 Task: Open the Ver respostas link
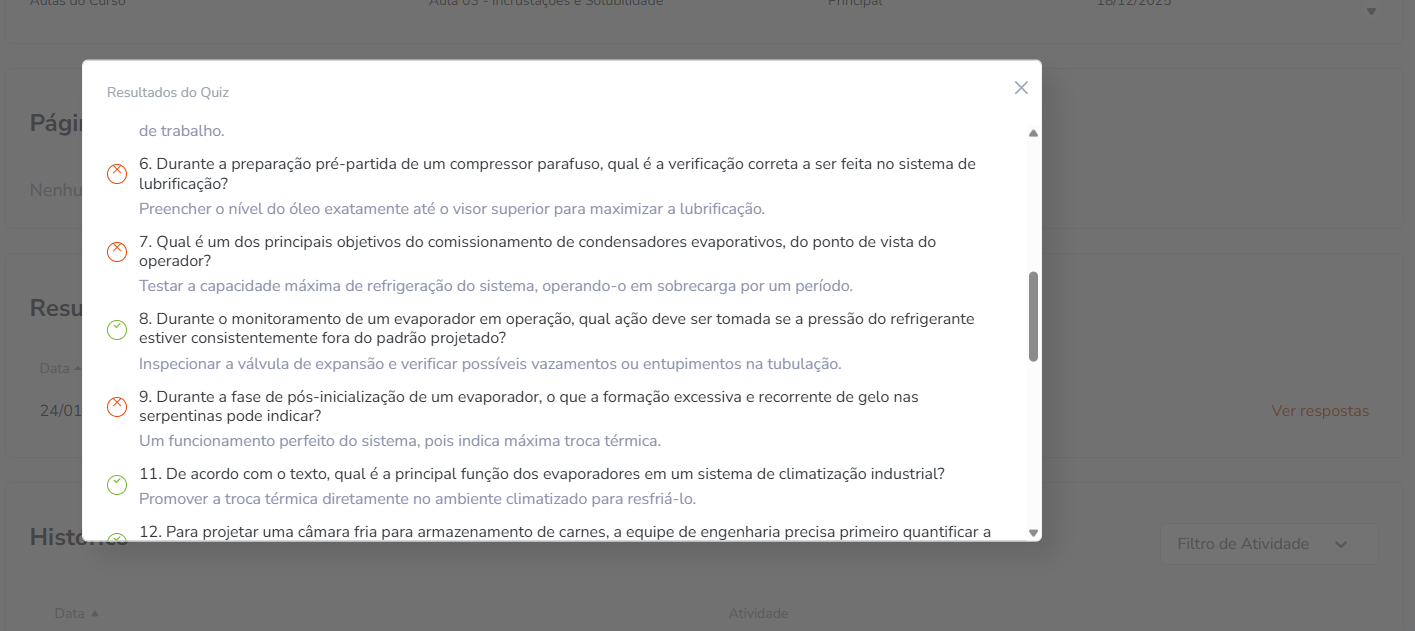(x=1319, y=411)
